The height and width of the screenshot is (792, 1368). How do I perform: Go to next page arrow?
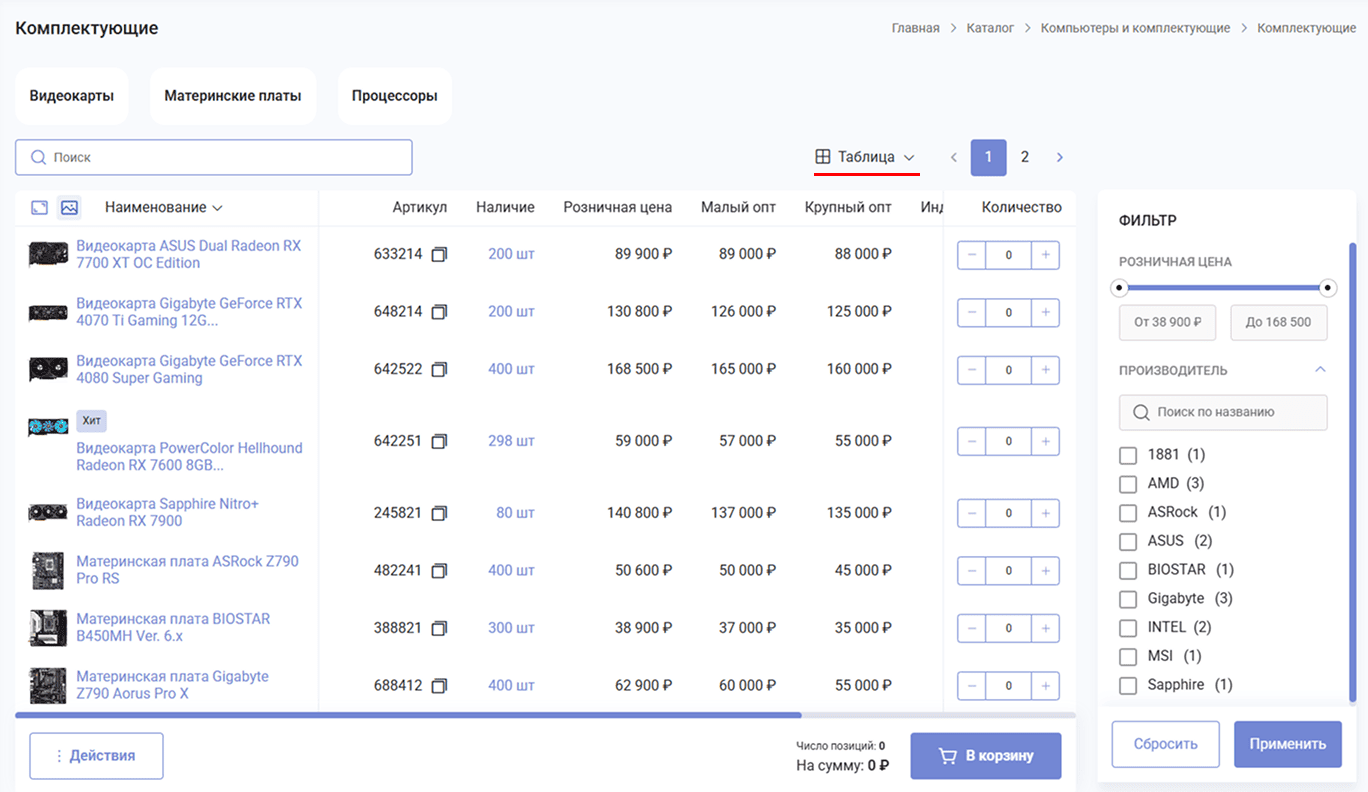tap(1060, 157)
